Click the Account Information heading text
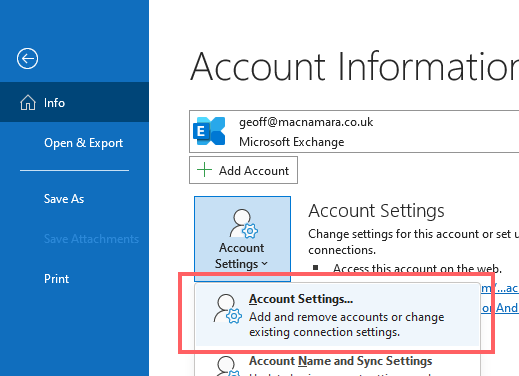This screenshot has height=376, width=519. click(x=354, y=67)
